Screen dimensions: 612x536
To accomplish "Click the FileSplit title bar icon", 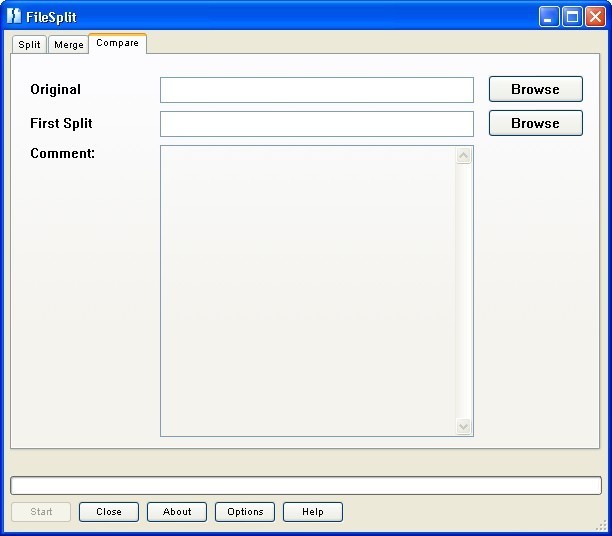I will pos(14,16).
